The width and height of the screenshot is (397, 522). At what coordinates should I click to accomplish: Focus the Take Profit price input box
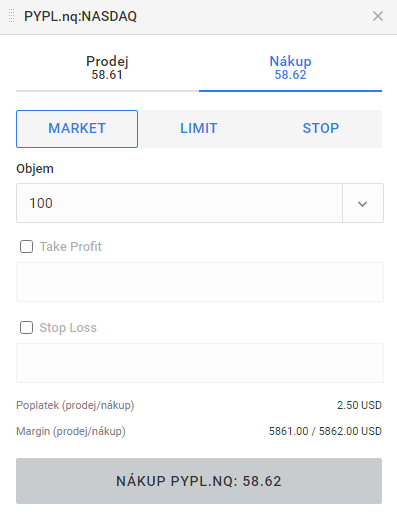200,282
